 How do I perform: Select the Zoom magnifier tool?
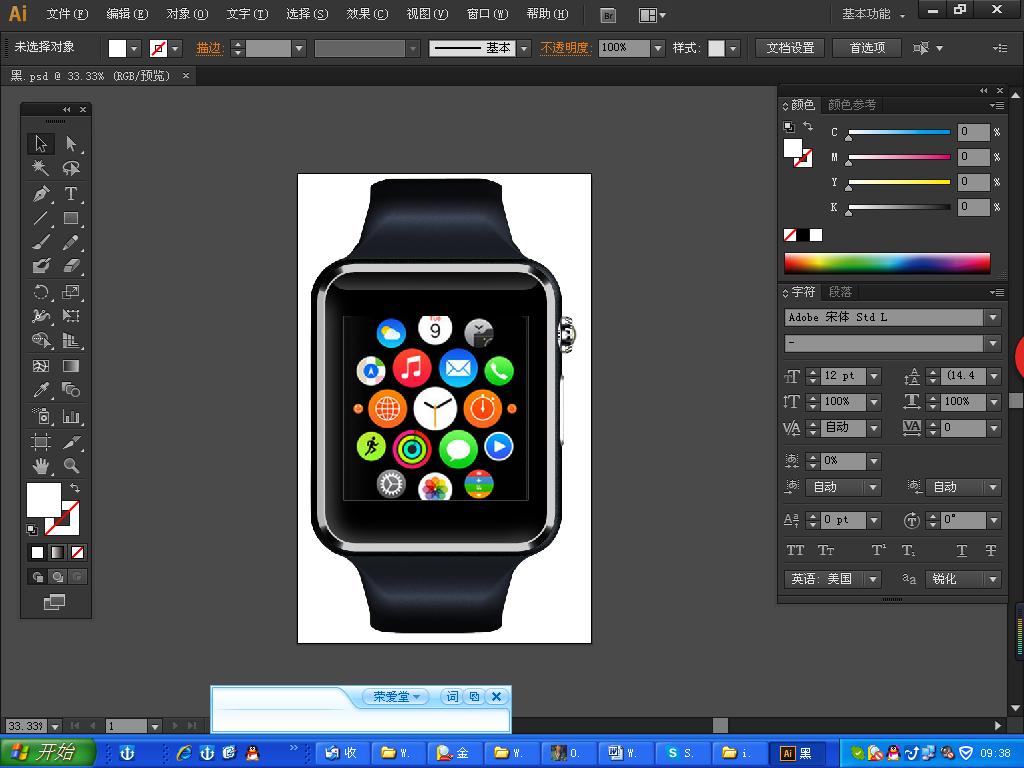pos(71,466)
